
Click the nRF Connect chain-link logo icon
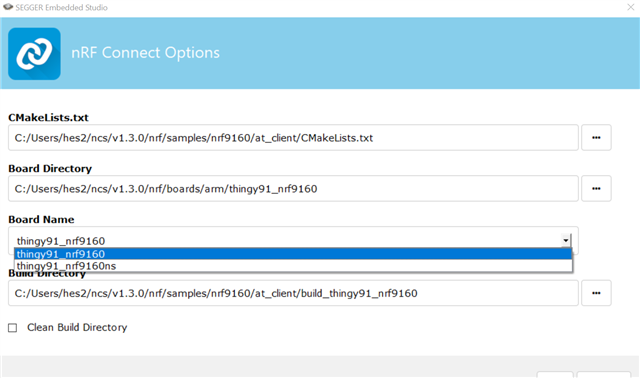click(x=34, y=53)
